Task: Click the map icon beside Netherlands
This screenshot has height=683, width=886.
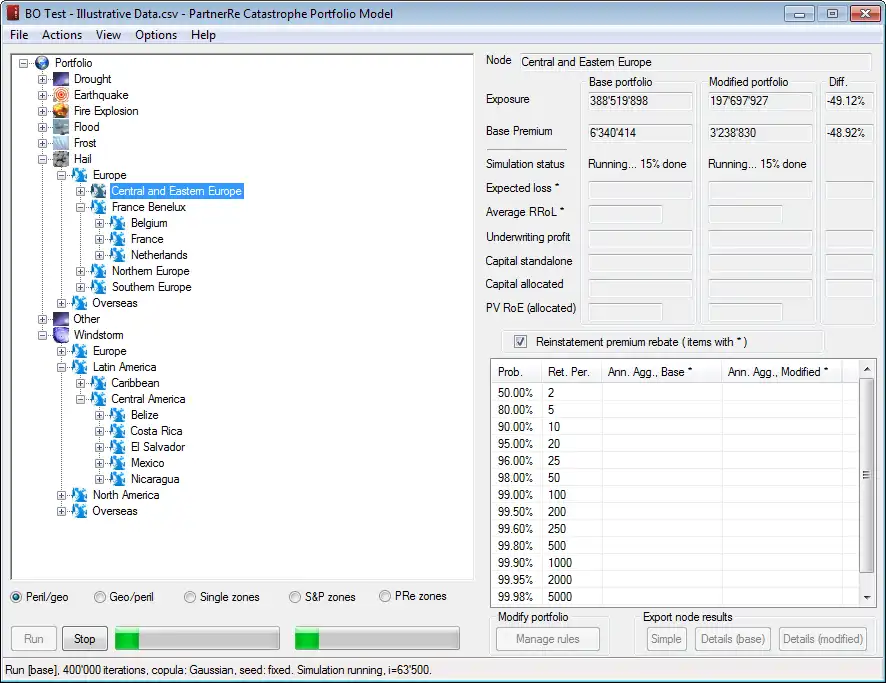Action: (x=118, y=255)
